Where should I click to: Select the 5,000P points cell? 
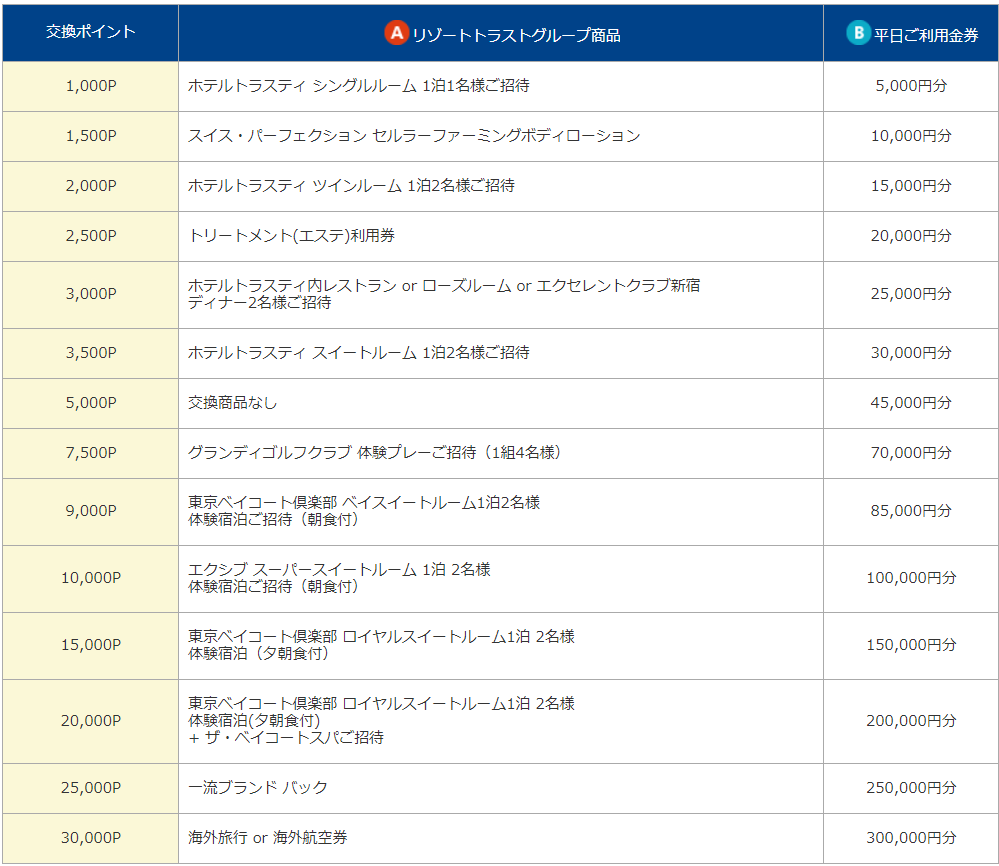90,403
